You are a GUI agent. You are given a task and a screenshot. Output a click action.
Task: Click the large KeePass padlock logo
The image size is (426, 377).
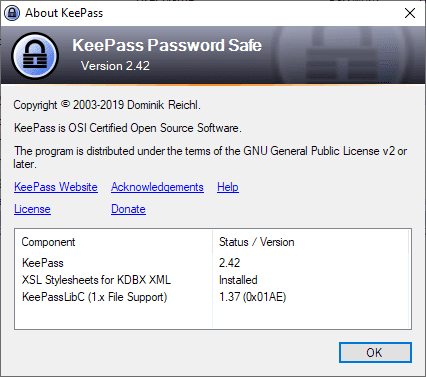(x=35, y=56)
